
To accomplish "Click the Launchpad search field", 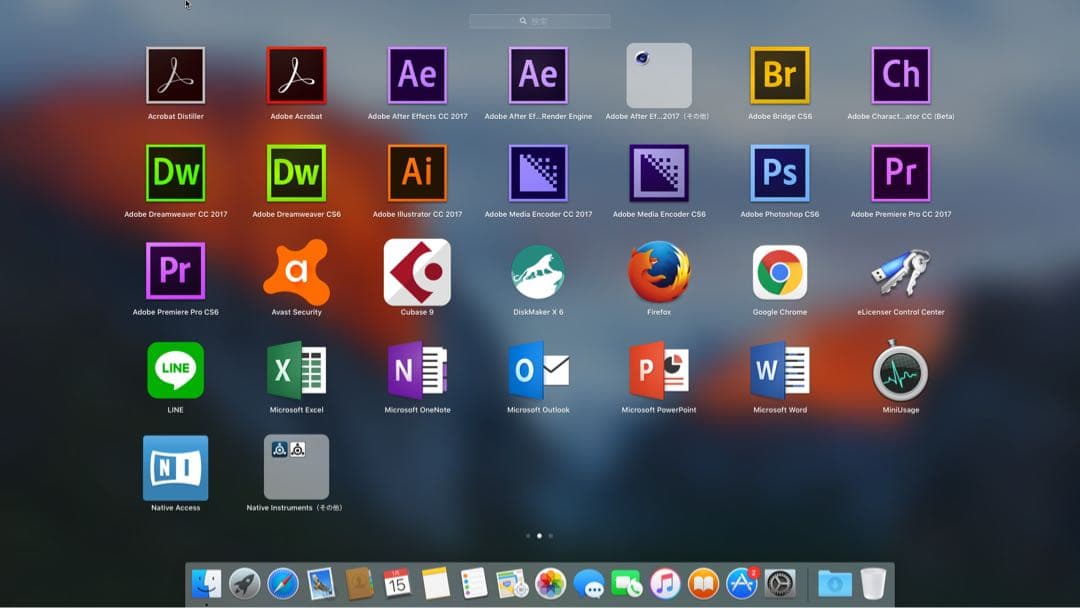I will click(x=540, y=21).
